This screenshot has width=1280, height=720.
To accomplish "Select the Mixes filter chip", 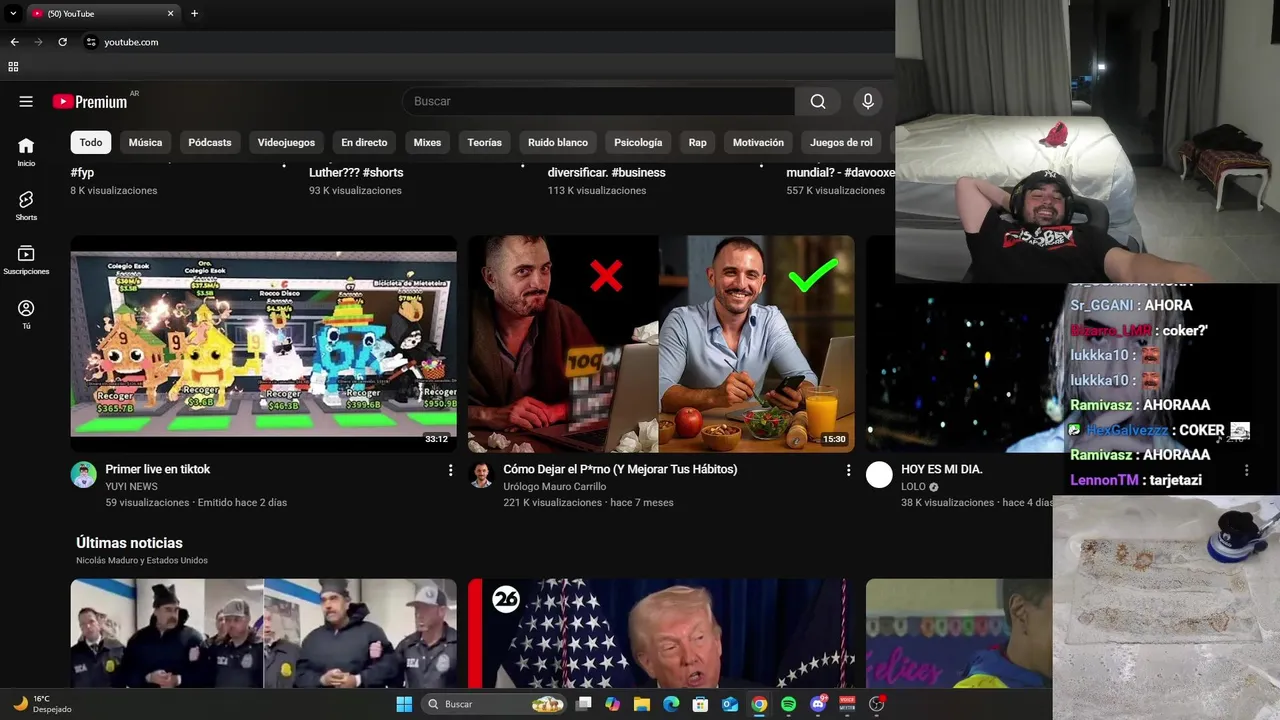I will [427, 142].
